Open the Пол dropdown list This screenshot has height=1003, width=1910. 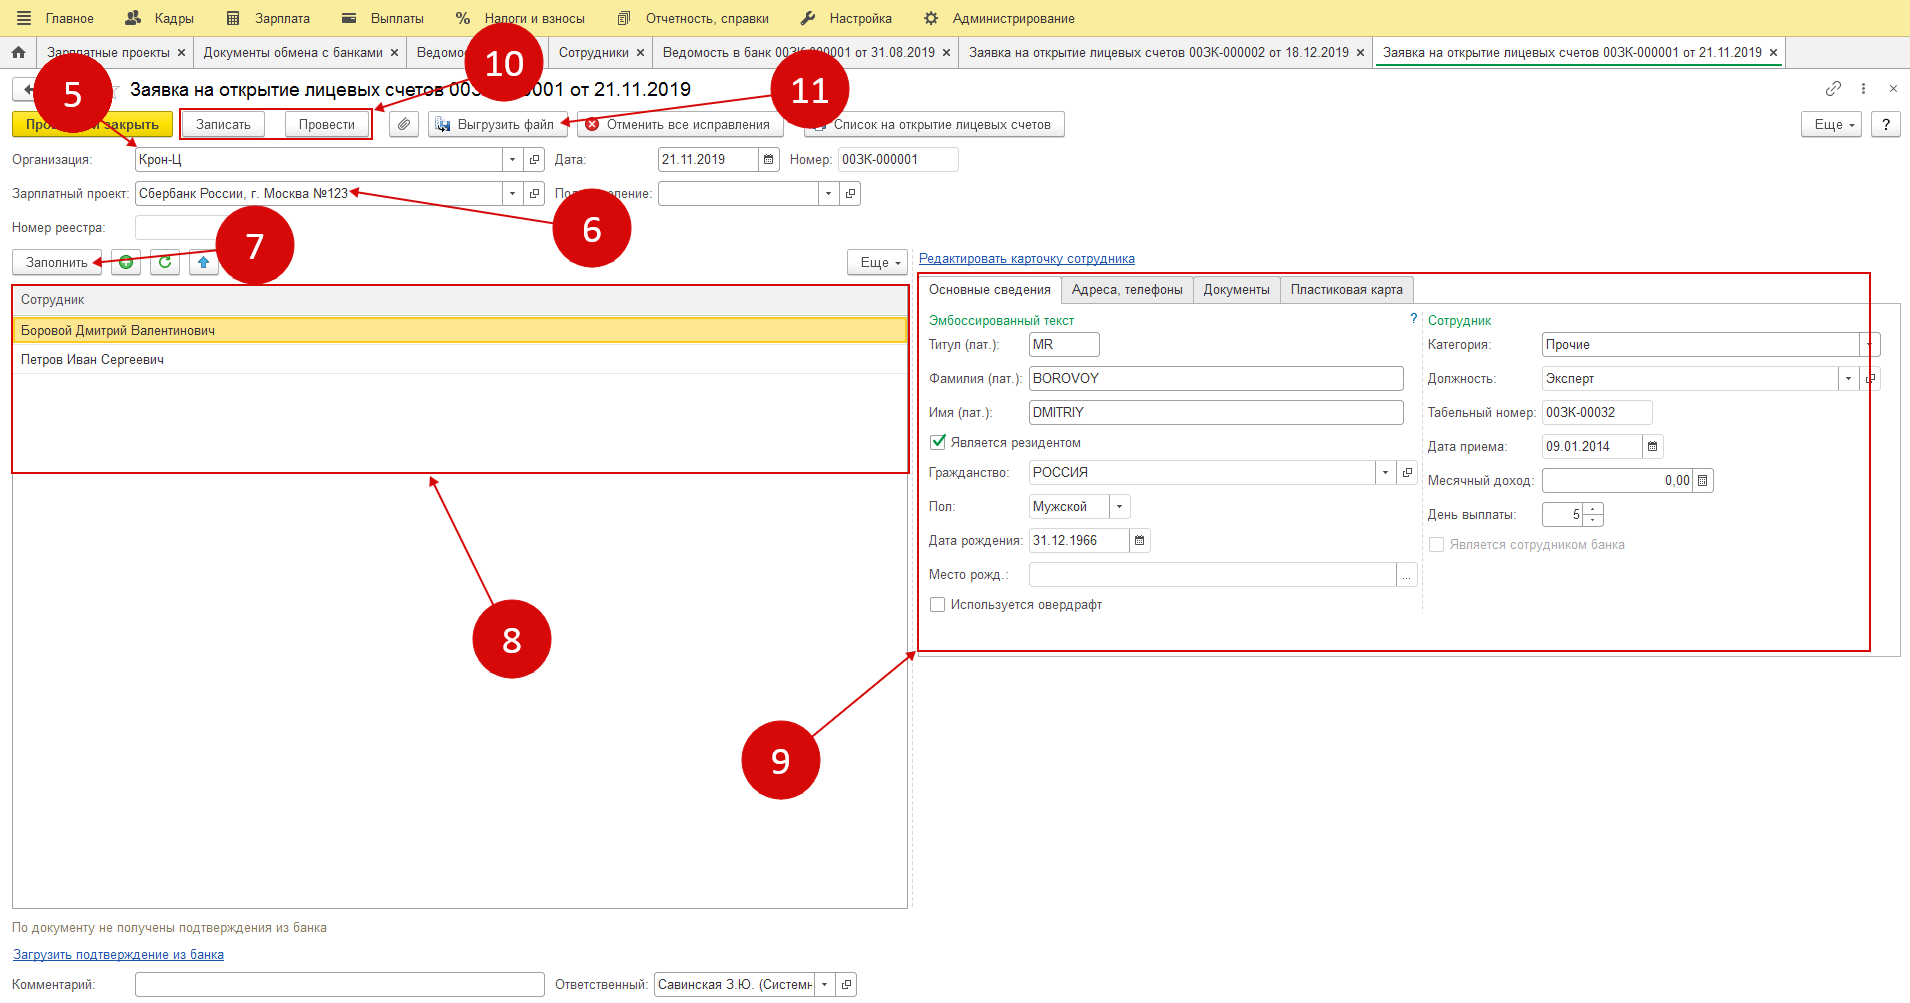[x=1120, y=507]
